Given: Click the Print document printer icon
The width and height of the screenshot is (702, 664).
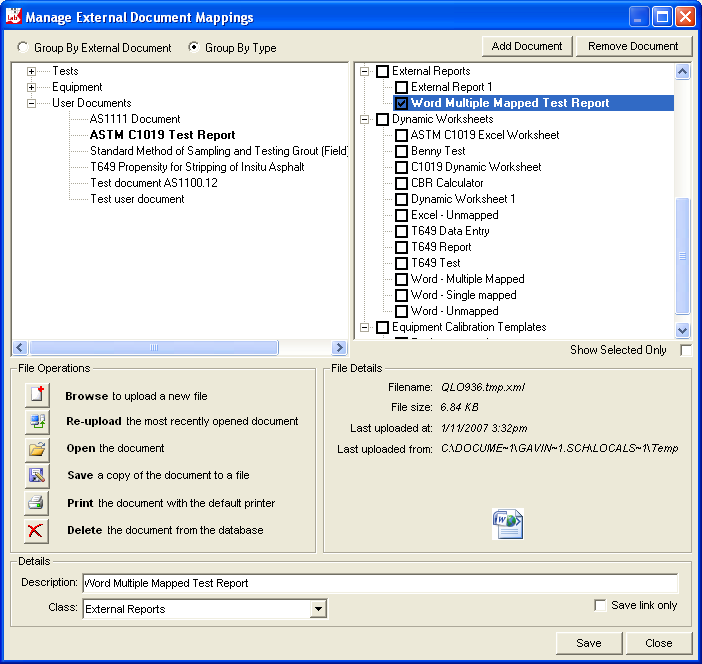Looking at the screenshot, I should [36, 503].
